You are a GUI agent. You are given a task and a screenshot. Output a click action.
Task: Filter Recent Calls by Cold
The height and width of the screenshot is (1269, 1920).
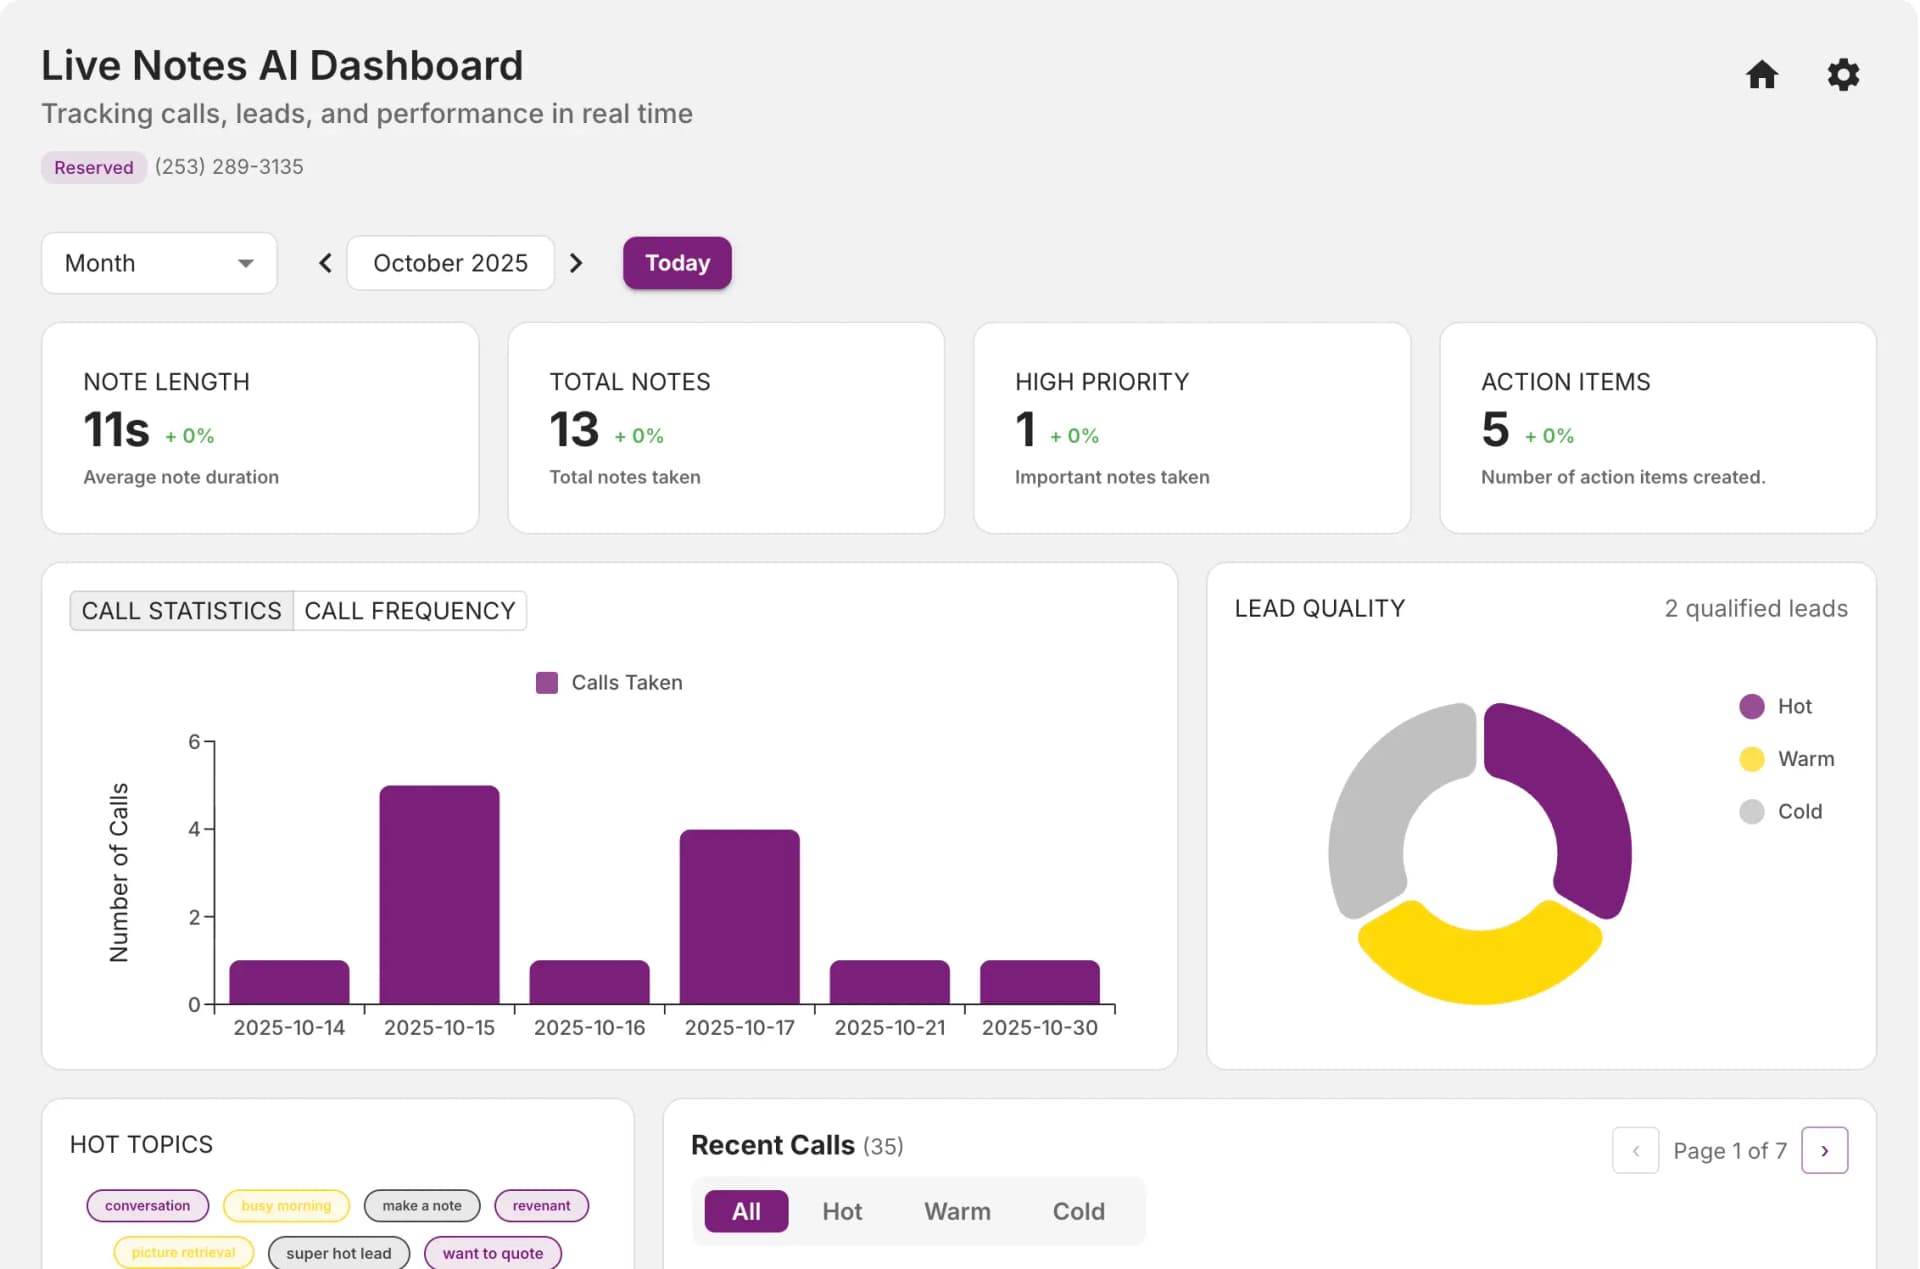pos(1078,1211)
